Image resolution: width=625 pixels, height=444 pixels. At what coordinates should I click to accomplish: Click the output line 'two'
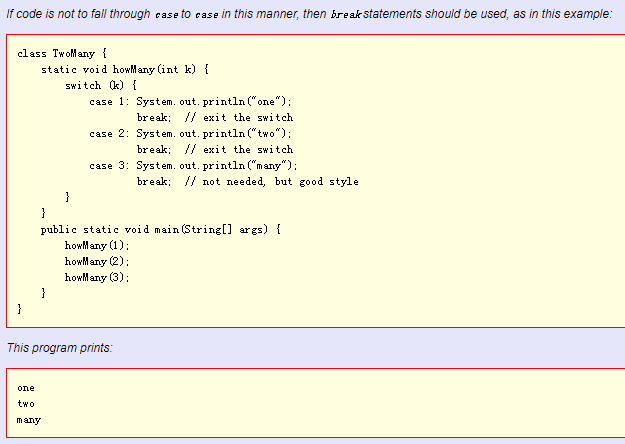(x=26, y=404)
